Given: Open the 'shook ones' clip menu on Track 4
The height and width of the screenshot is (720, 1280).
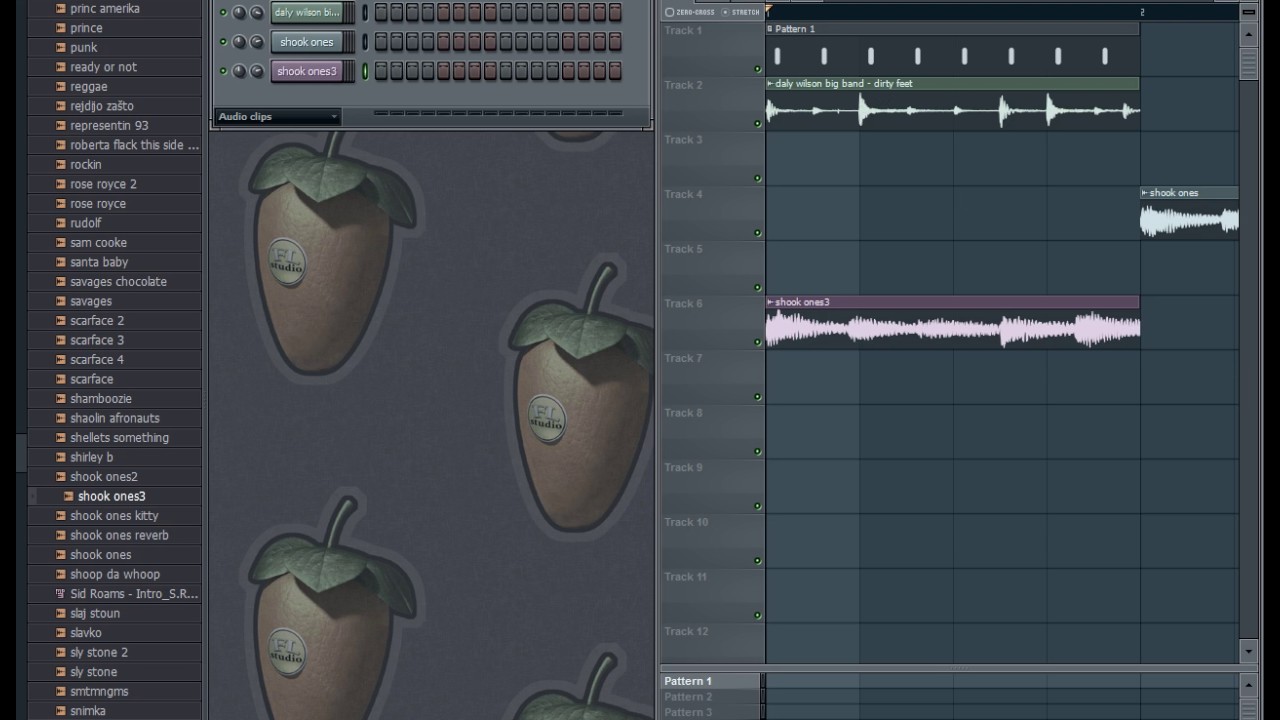Looking at the screenshot, I should (1145, 193).
